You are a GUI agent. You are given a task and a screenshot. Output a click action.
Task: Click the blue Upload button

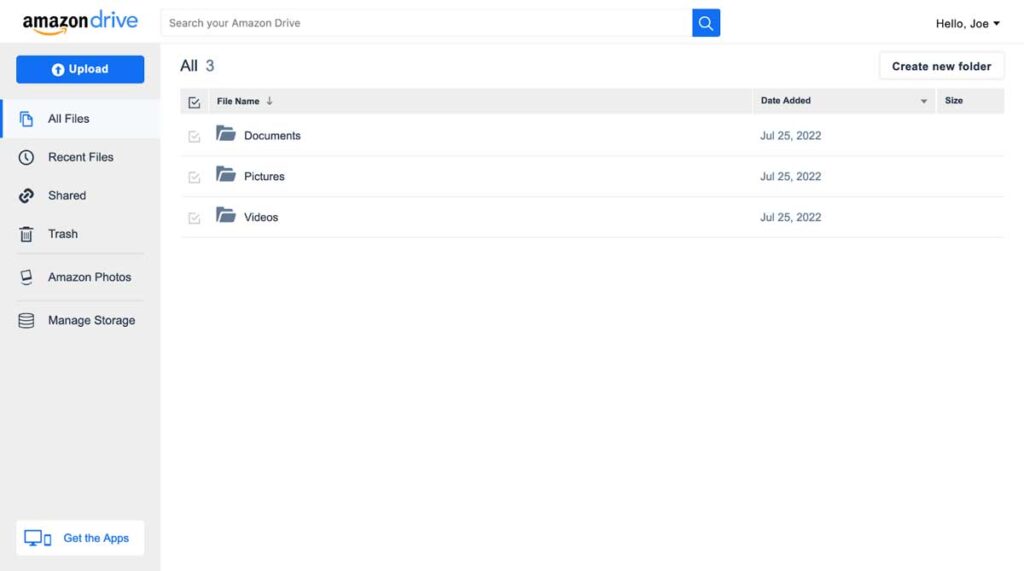(80, 69)
